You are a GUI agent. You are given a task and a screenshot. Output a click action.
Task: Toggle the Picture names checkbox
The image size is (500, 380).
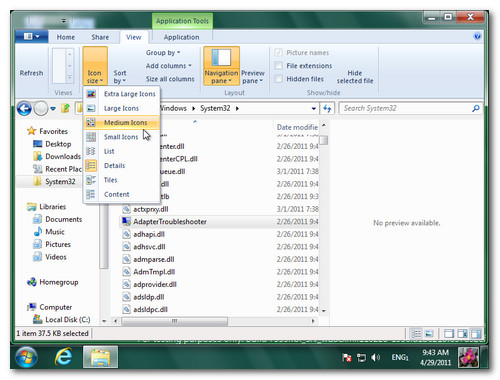tap(279, 53)
